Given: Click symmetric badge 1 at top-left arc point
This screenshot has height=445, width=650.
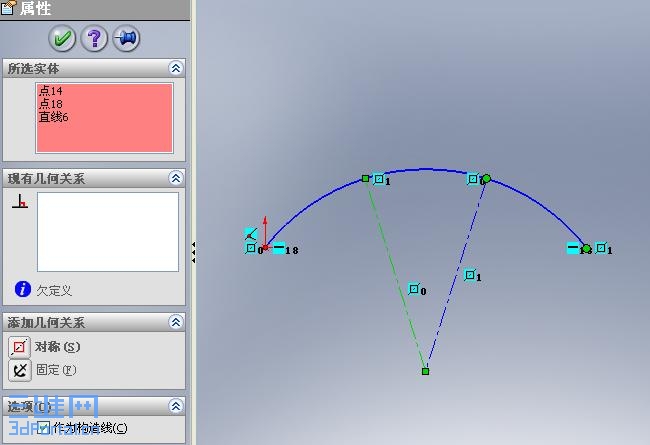Looking at the screenshot, I should [381, 180].
